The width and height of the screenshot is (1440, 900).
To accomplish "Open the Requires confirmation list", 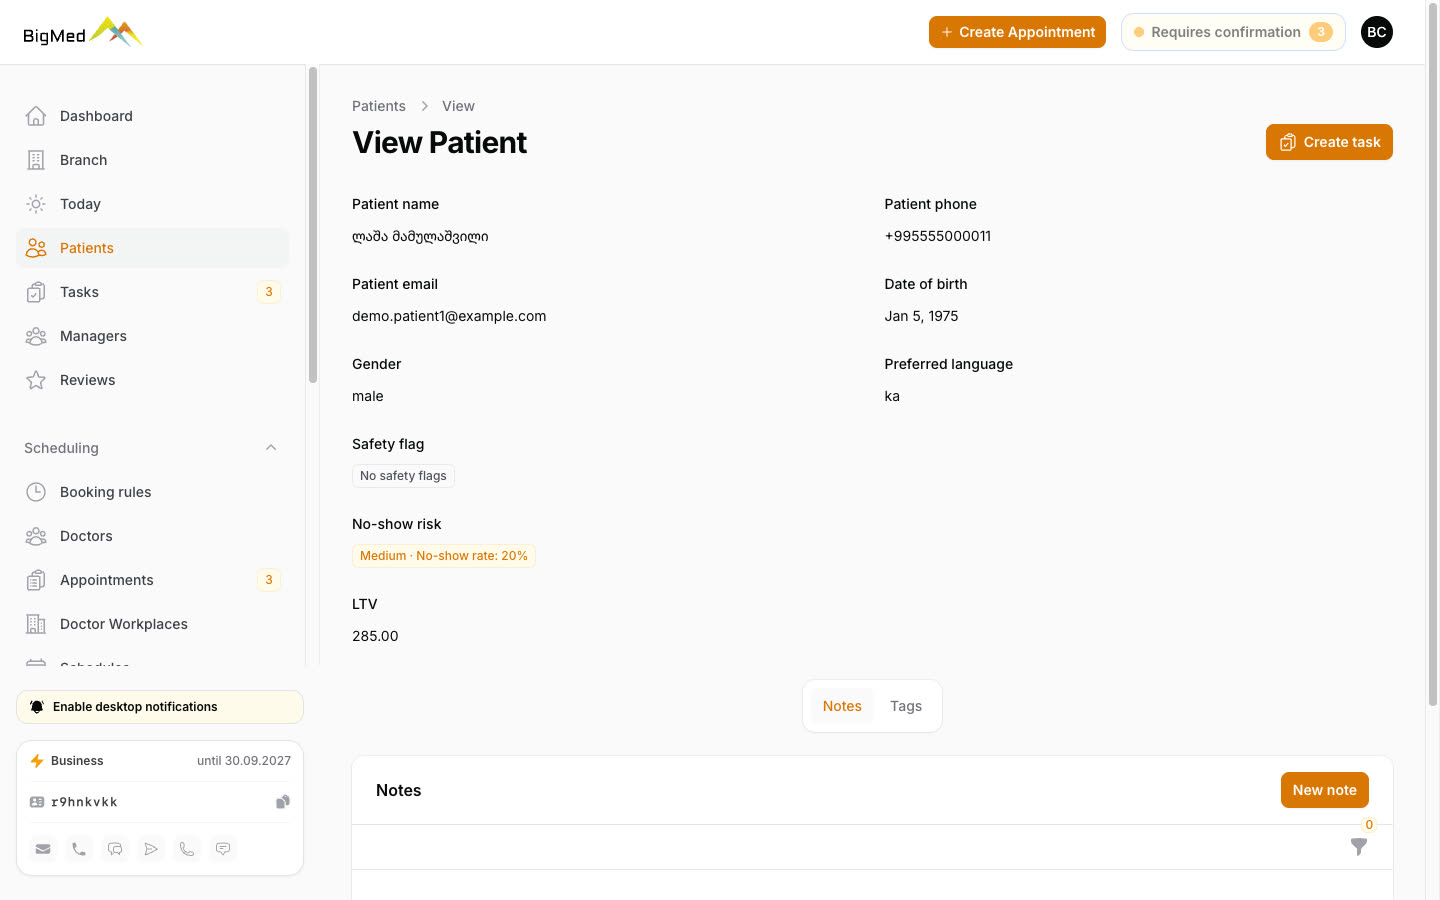I will (x=1233, y=32).
